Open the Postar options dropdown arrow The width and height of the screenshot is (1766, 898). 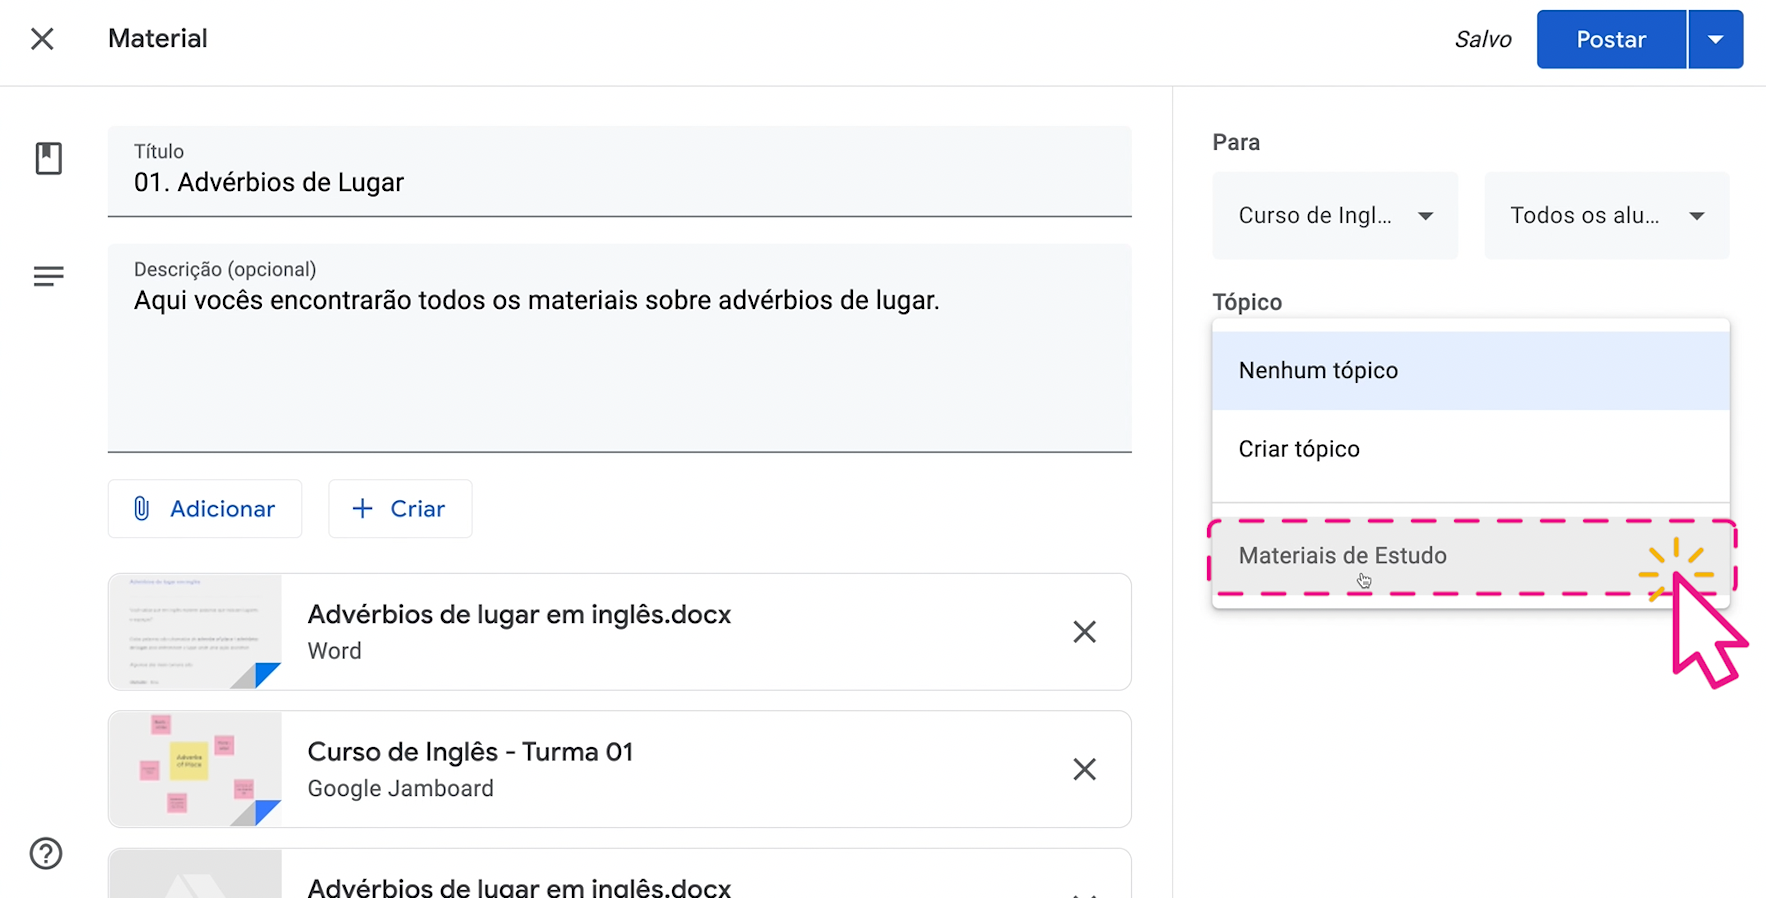coord(1716,39)
